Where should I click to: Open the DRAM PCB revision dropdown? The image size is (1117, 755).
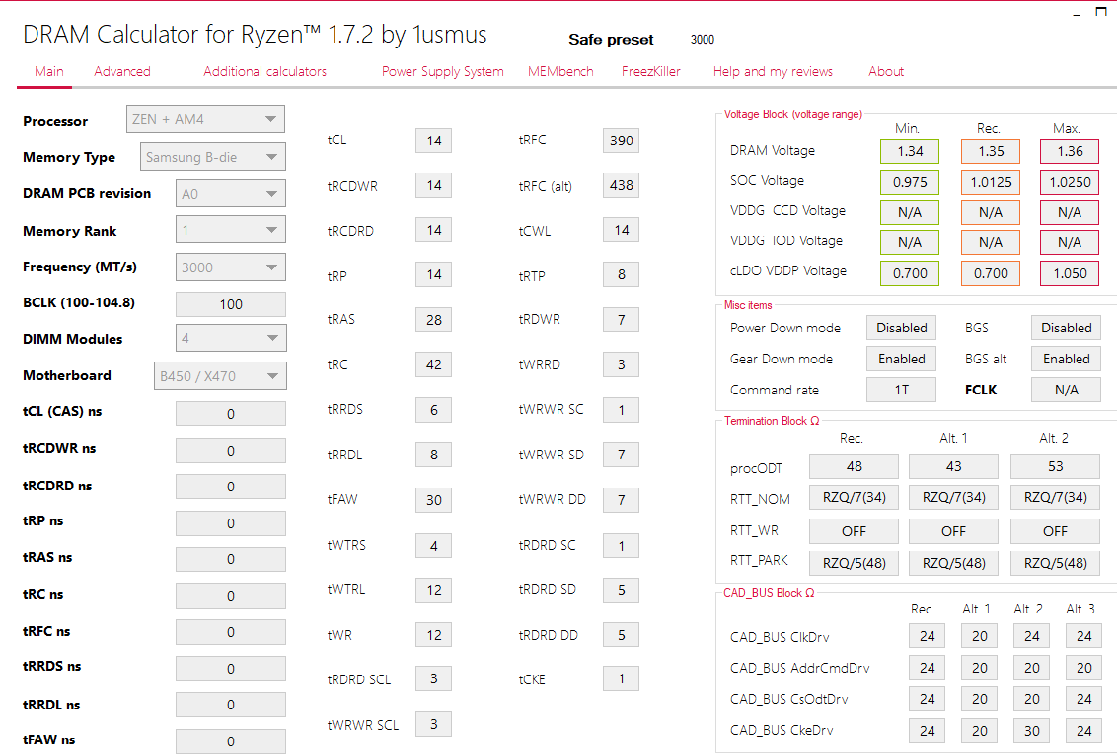coord(231,194)
